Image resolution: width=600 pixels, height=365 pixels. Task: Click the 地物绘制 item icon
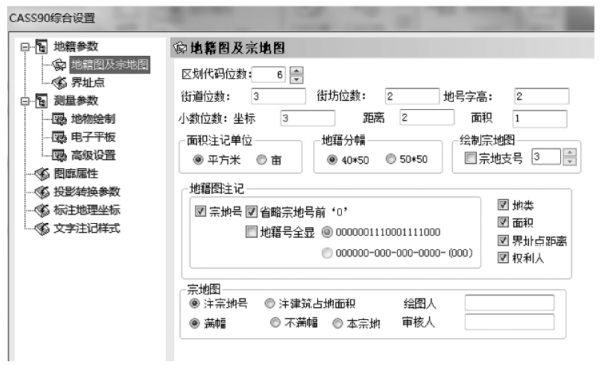[59, 119]
